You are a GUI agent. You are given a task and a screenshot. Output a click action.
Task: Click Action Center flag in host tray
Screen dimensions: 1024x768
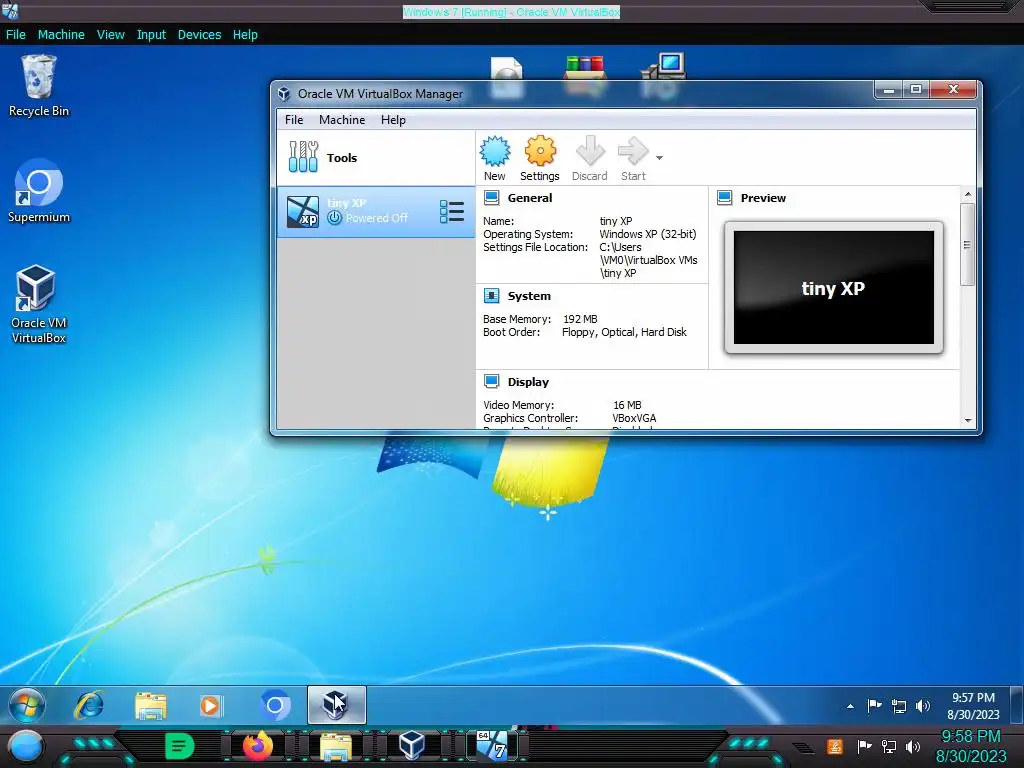[x=865, y=746]
